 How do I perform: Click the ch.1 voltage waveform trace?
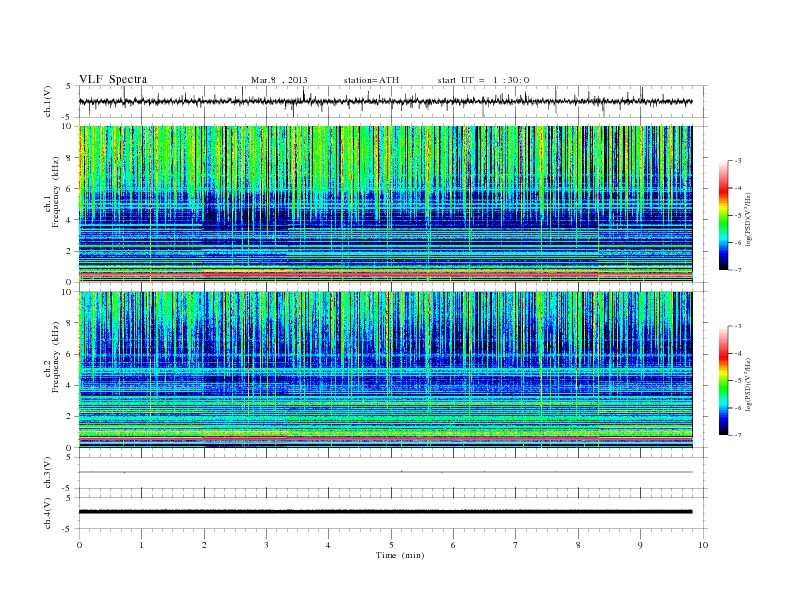[385, 101]
